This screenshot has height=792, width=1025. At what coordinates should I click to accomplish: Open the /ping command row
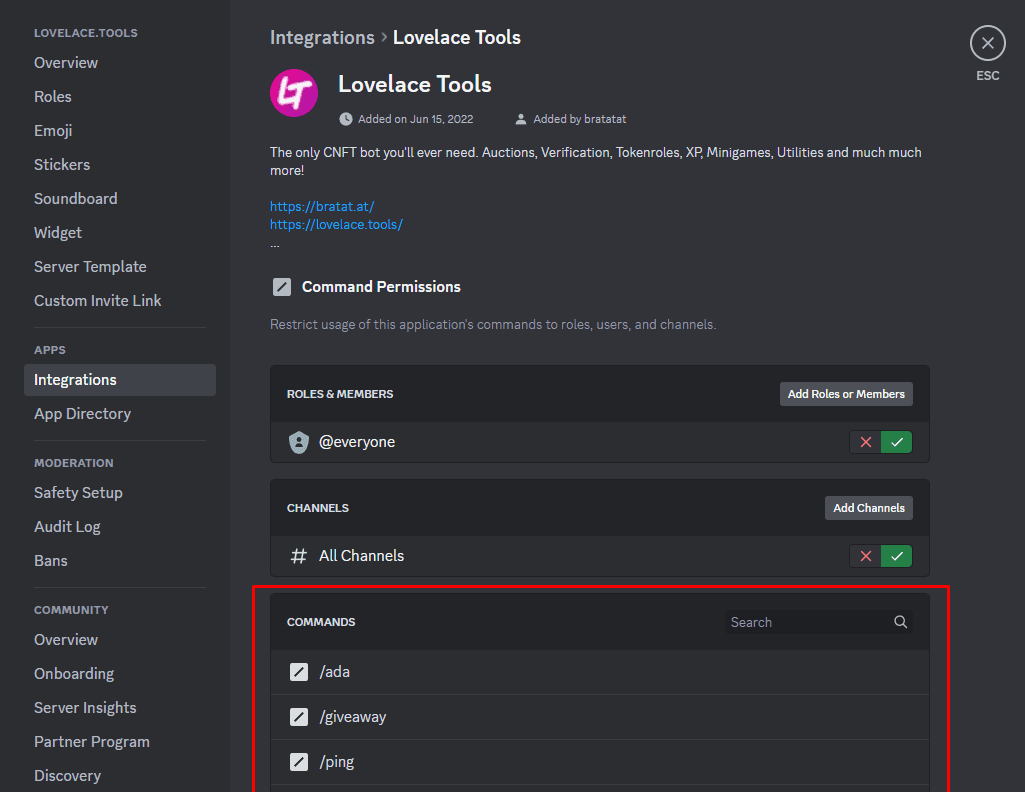(599, 762)
